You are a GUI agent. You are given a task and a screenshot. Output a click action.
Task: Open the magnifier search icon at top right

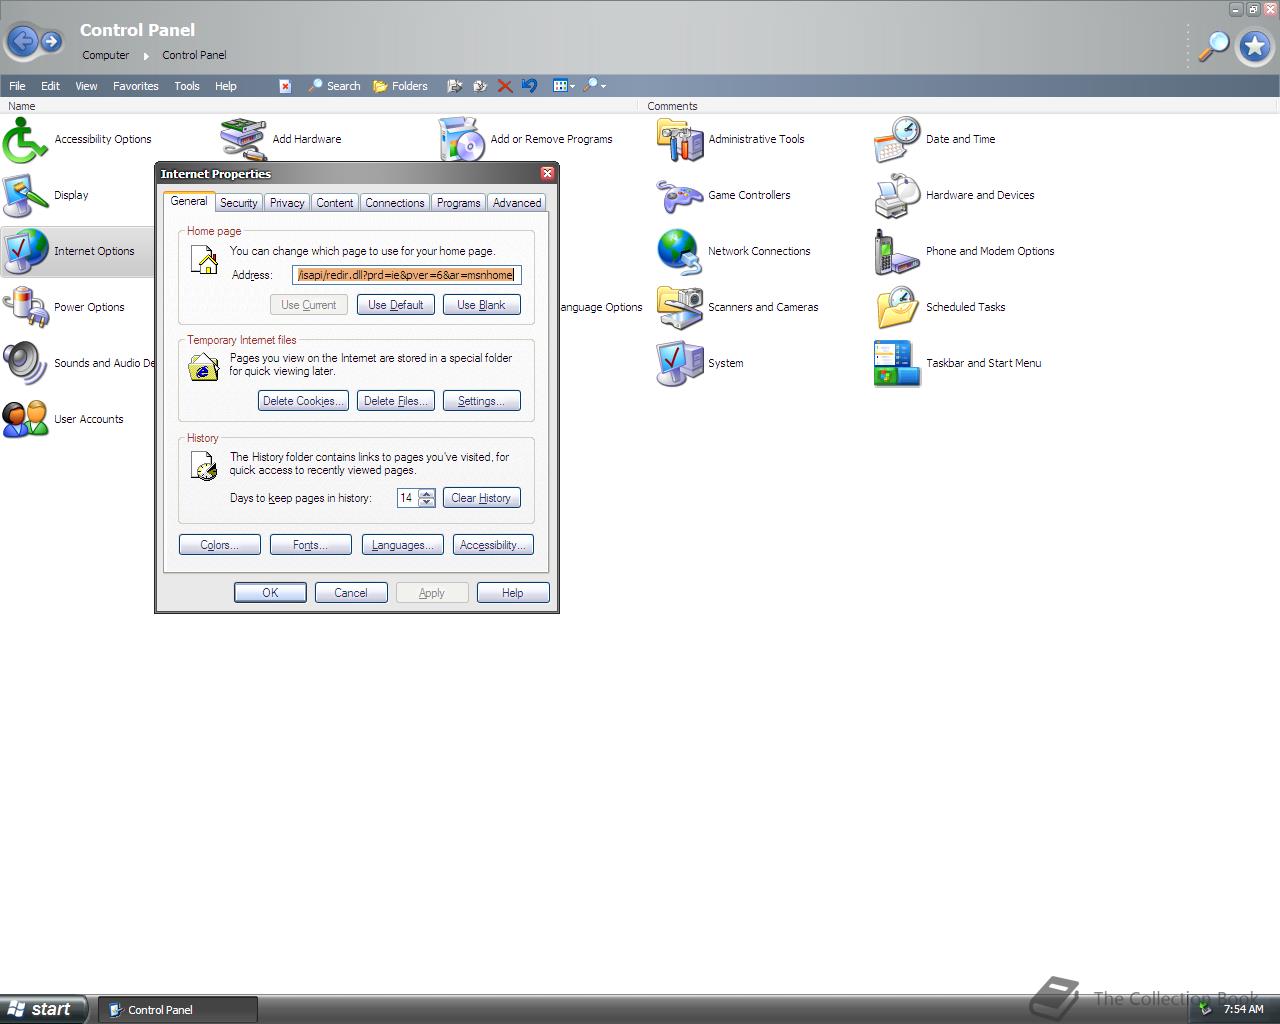[x=1214, y=46]
